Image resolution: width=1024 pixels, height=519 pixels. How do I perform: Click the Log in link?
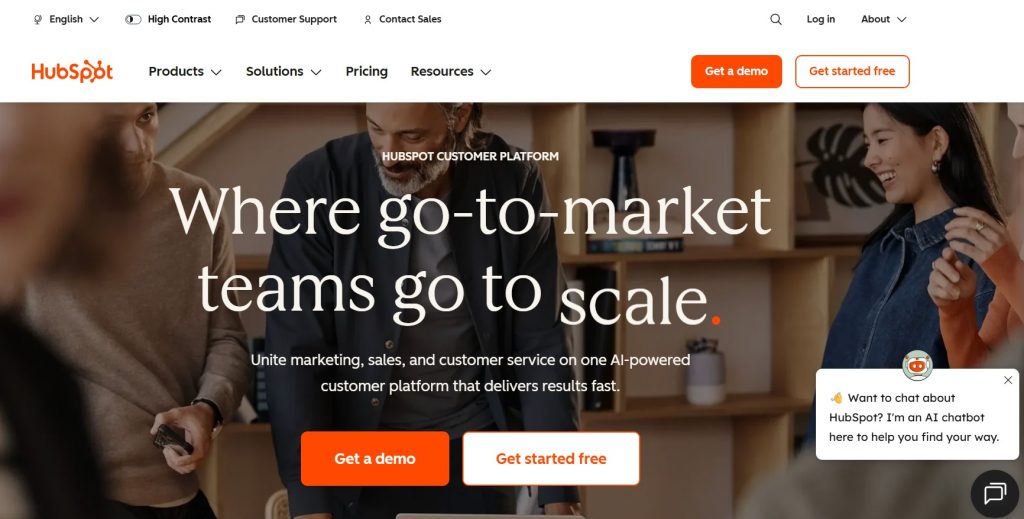tap(820, 20)
